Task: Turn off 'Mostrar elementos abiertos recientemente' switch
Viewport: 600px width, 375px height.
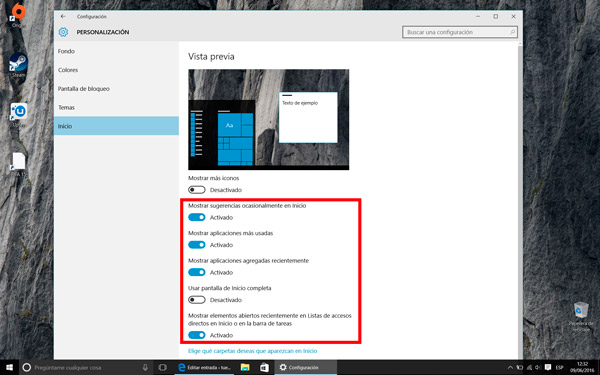Action: point(197,335)
